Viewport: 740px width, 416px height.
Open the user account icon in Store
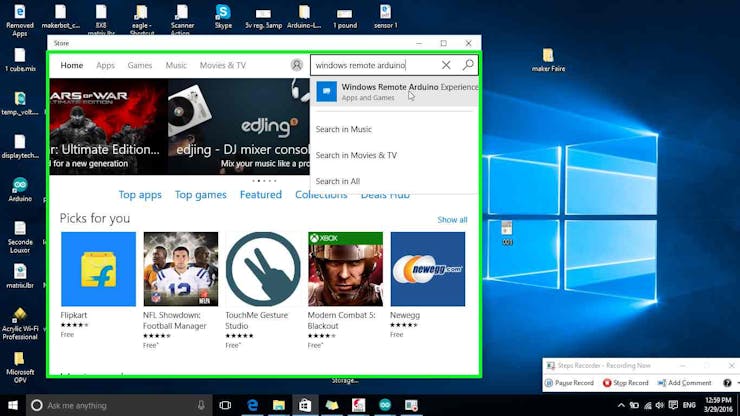[296, 65]
